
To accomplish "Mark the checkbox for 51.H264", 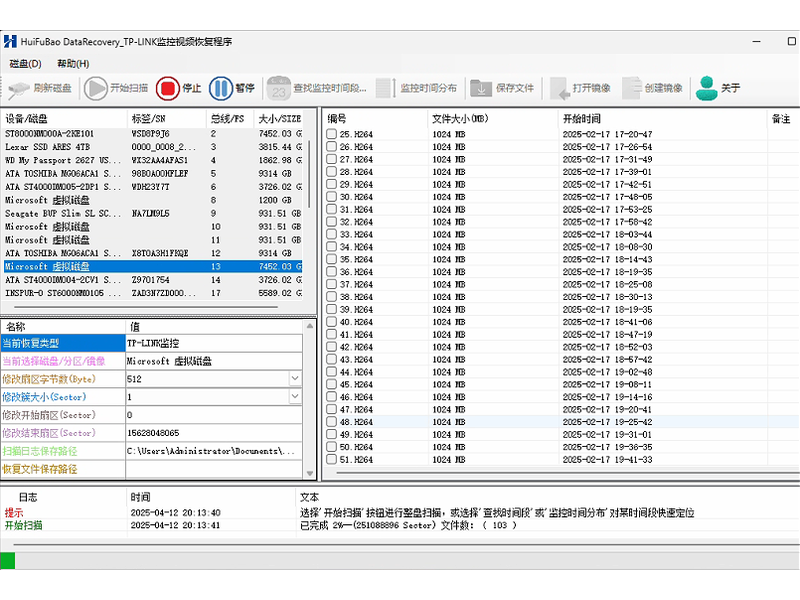I will click(x=332, y=459).
